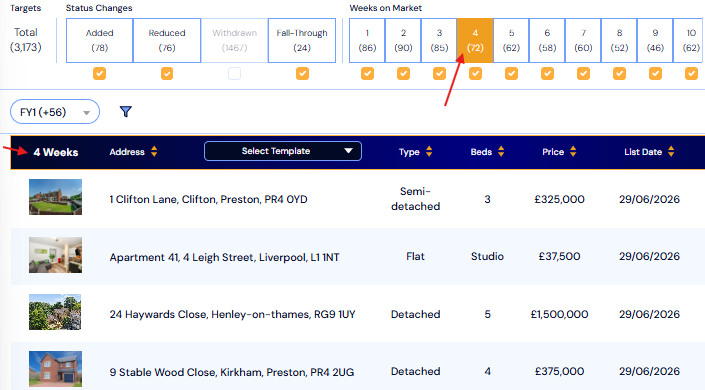Open the Select Template dropdown
The image size is (705, 390).
(283, 151)
